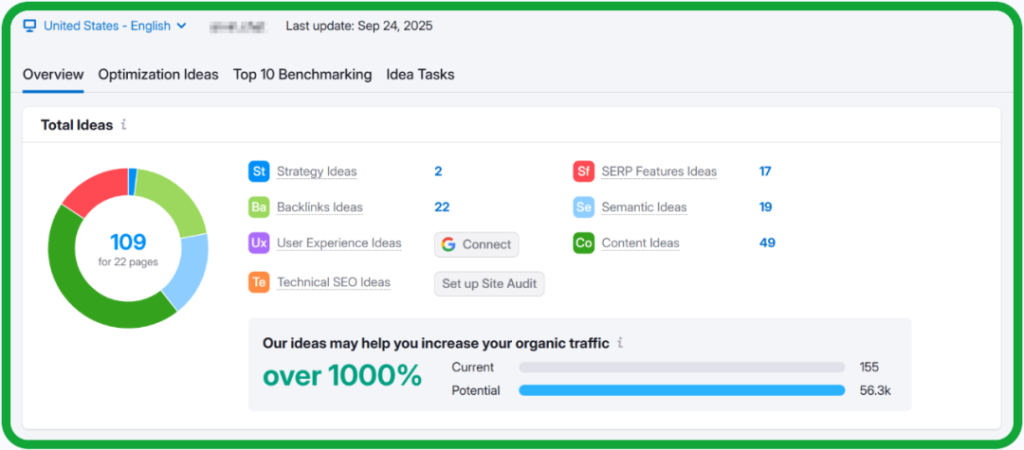Screen dimensions: 1024x450
Task: Click the green Ba Backlinks icon
Action: click(259, 207)
